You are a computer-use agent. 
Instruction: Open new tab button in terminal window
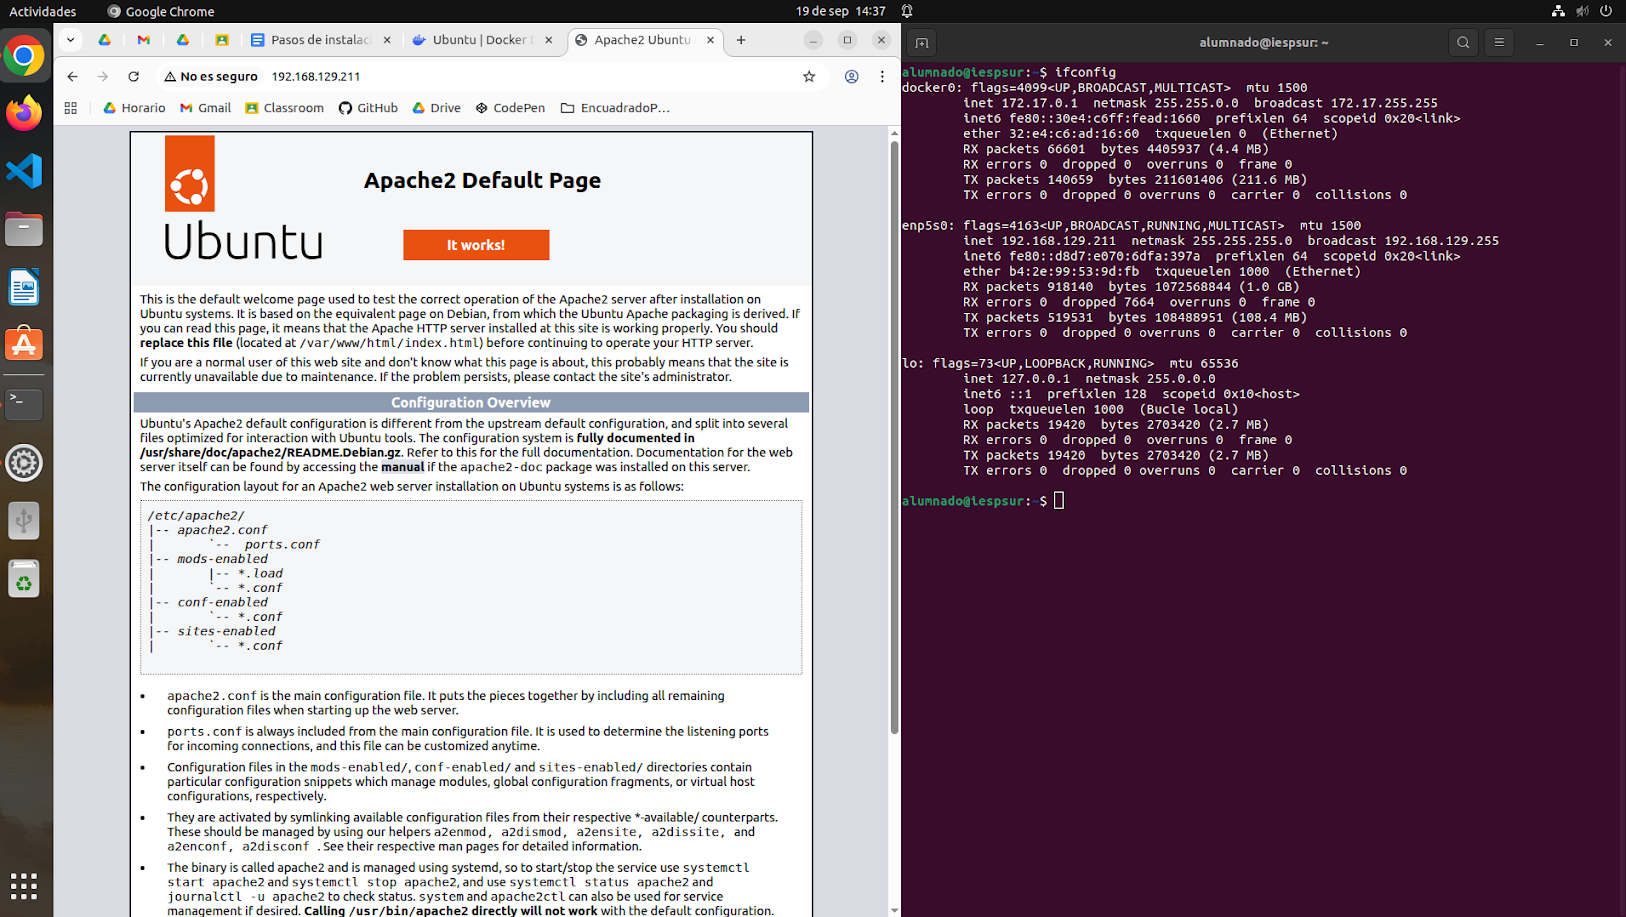coord(922,43)
